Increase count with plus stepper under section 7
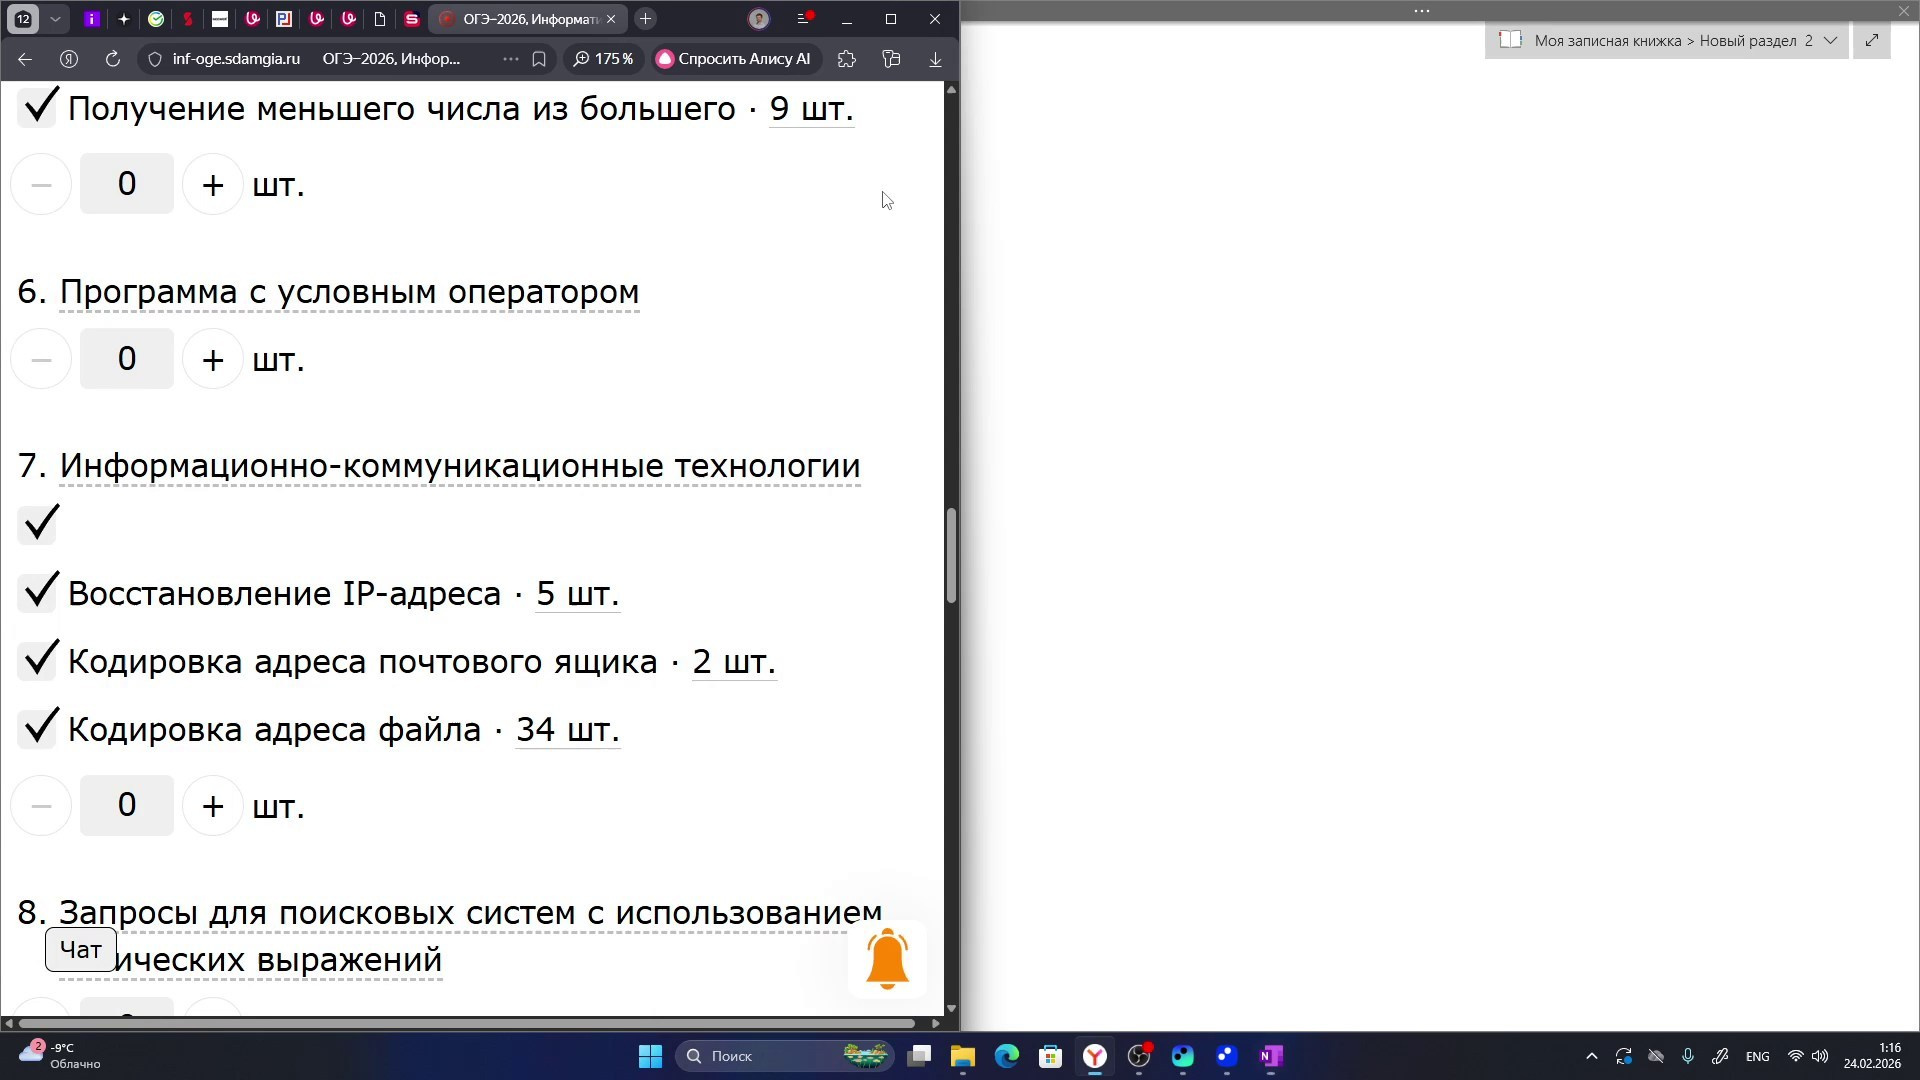This screenshot has width=1920, height=1080. (x=212, y=805)
